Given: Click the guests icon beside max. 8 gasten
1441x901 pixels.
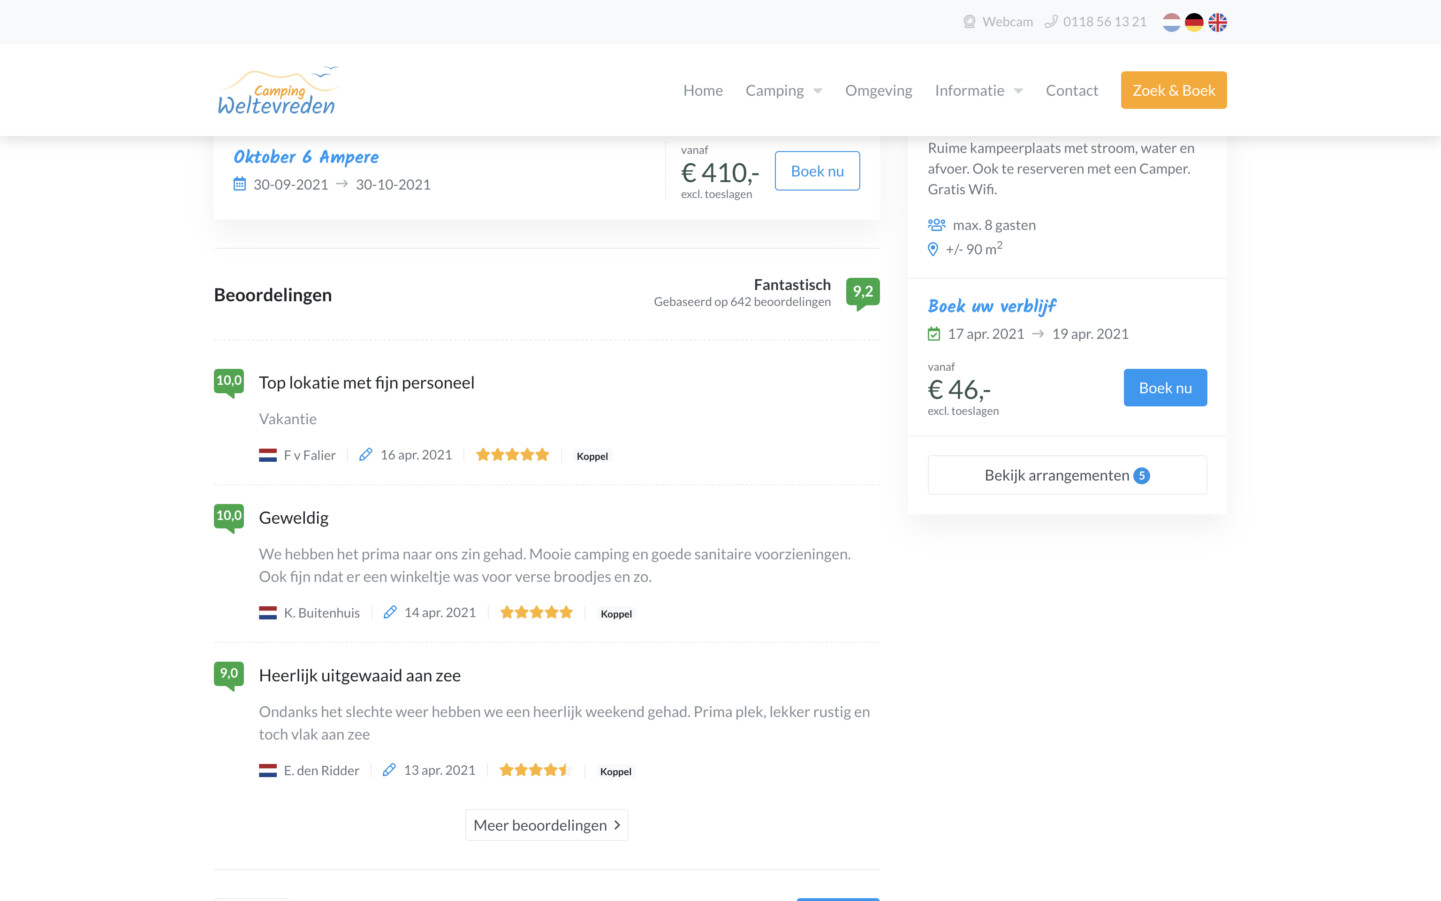Looking at the screenshot, I should 936,225.
